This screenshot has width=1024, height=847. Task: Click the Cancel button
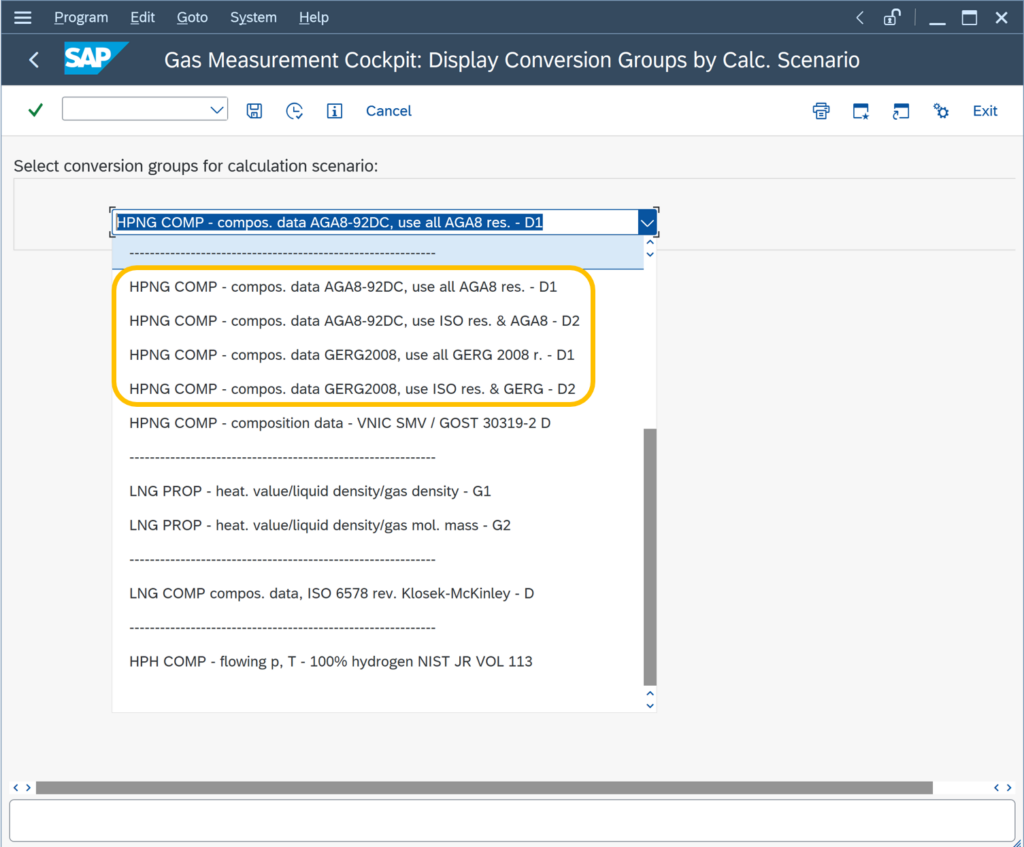(x=389, y=111)
